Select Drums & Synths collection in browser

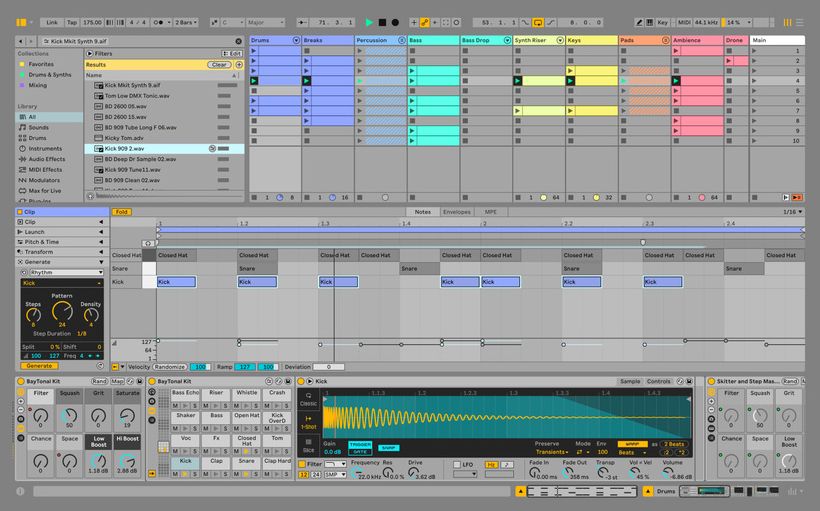click(x=49, y=75)
